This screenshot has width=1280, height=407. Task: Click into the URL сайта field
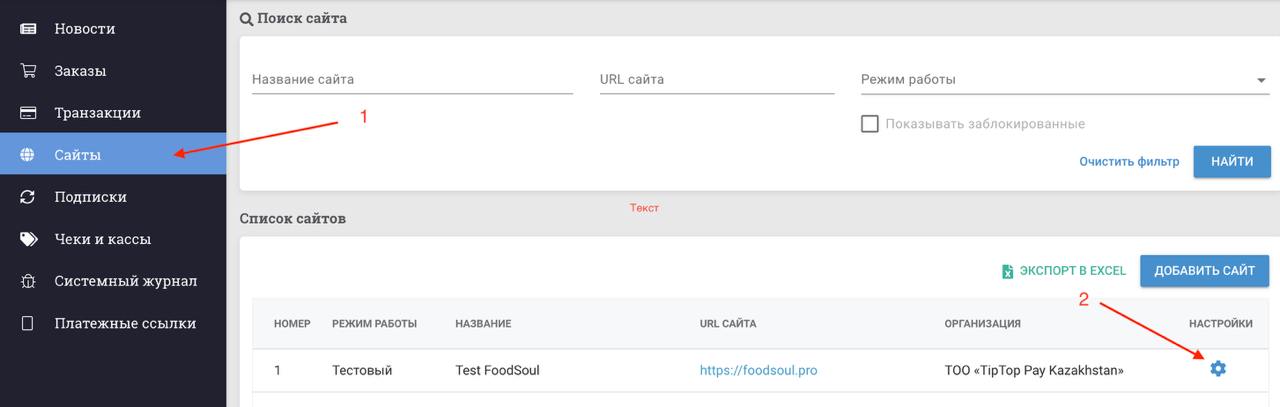click(x=716, y=80)
